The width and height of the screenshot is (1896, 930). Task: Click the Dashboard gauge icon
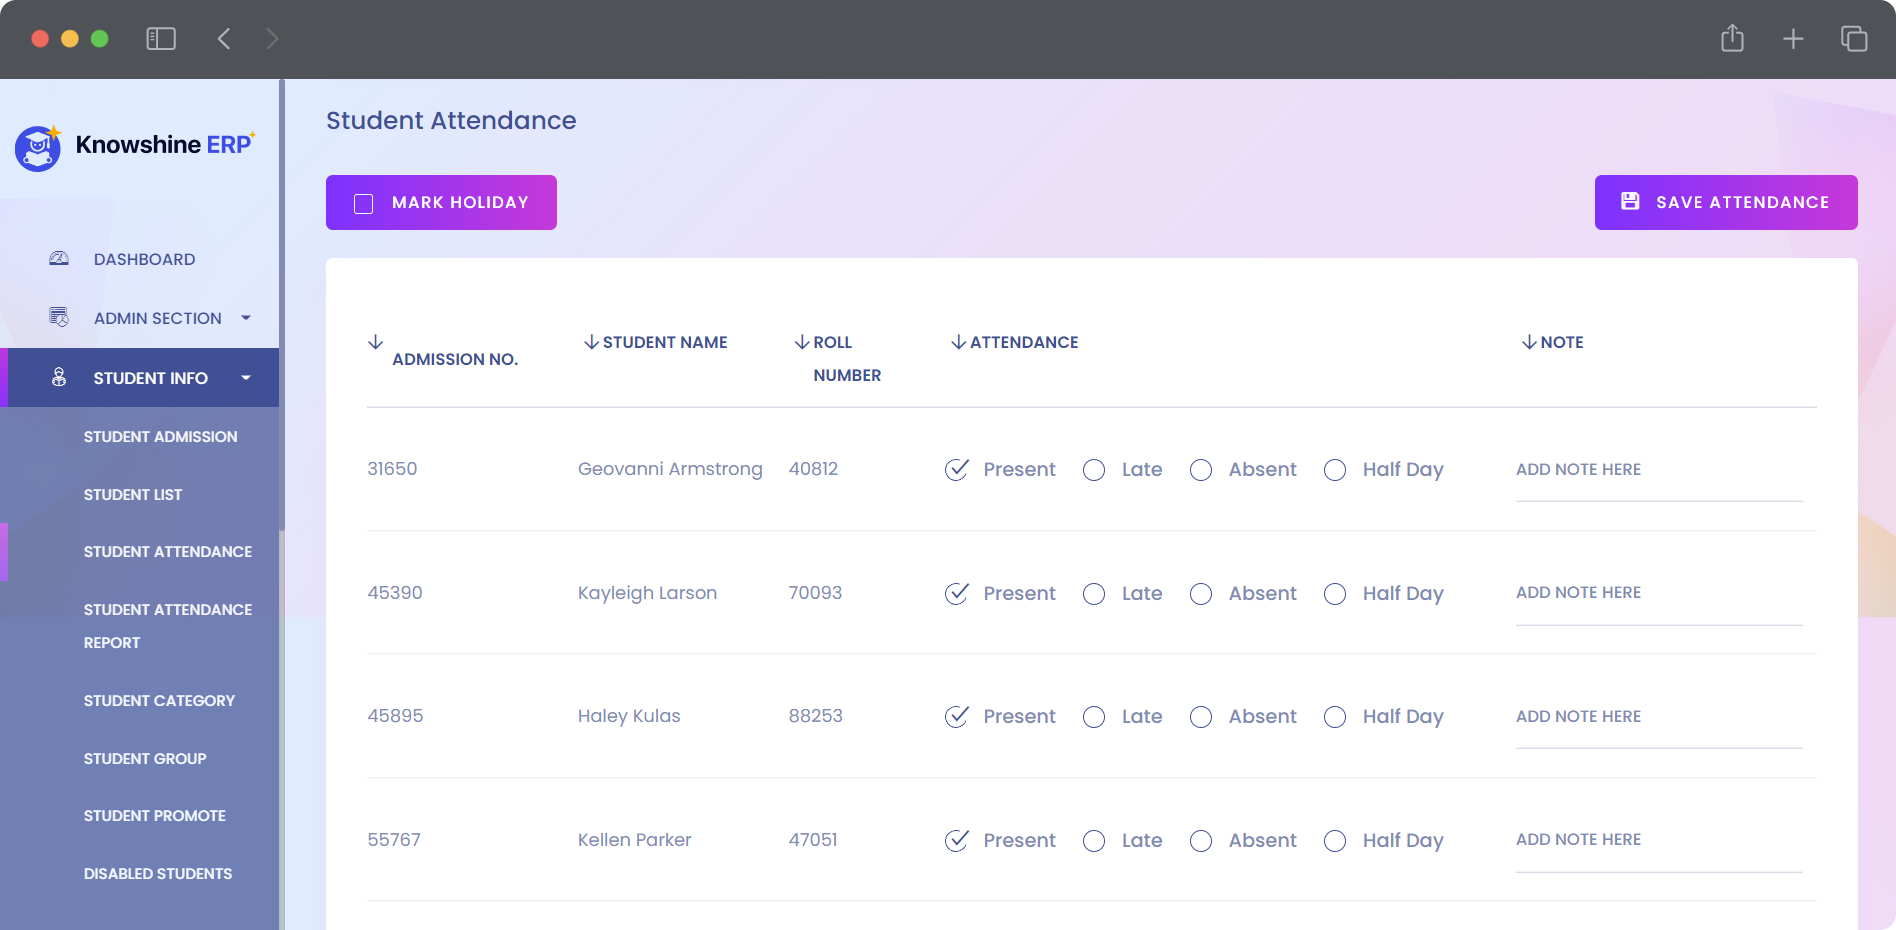pyautogui.click(x=59, y=259)
